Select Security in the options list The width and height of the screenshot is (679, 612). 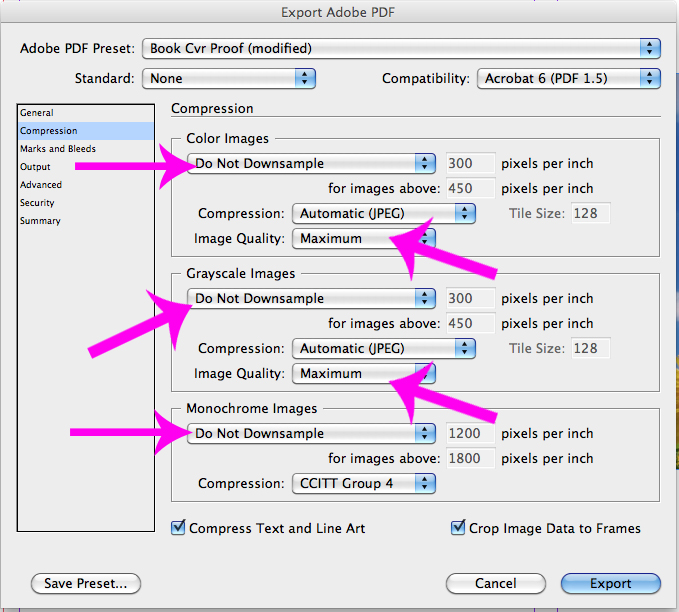(x=86, y=203)
